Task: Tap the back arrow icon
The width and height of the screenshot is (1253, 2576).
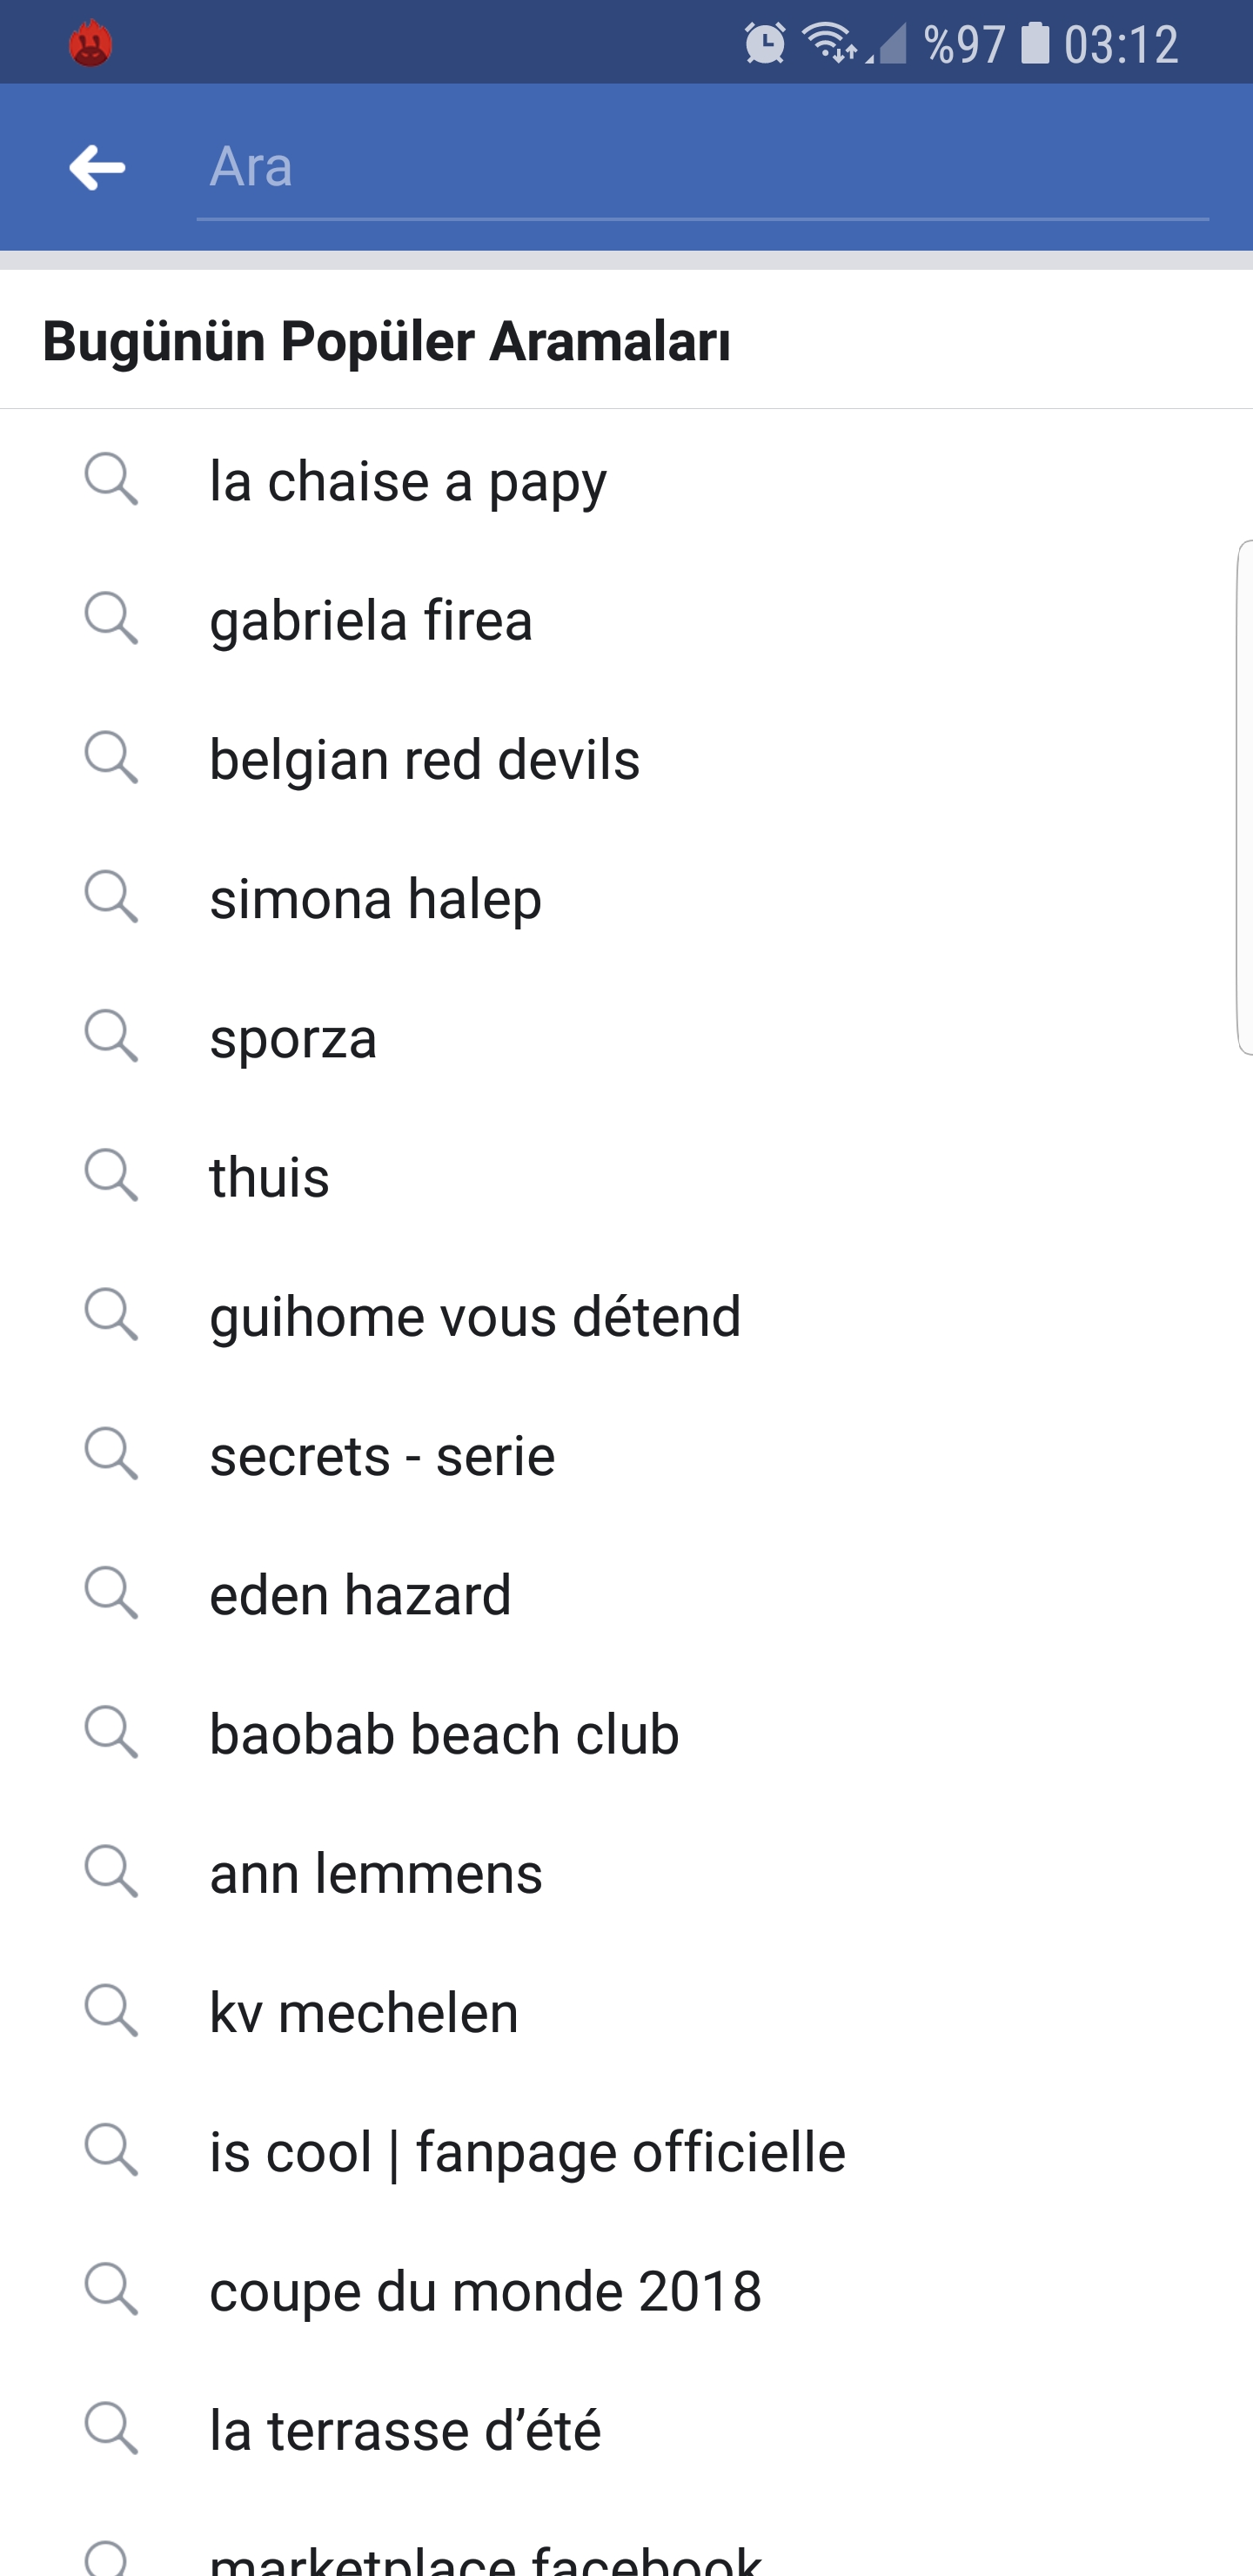Action: click(x=97, y=167)
